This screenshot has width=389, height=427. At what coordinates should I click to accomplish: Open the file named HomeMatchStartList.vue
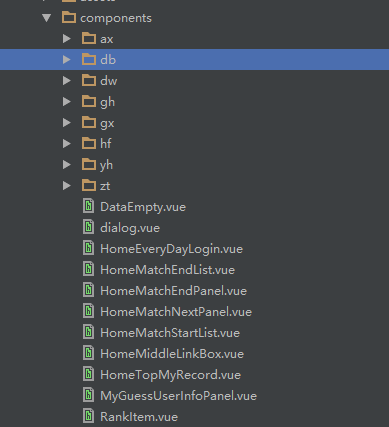tap(170, 333)
